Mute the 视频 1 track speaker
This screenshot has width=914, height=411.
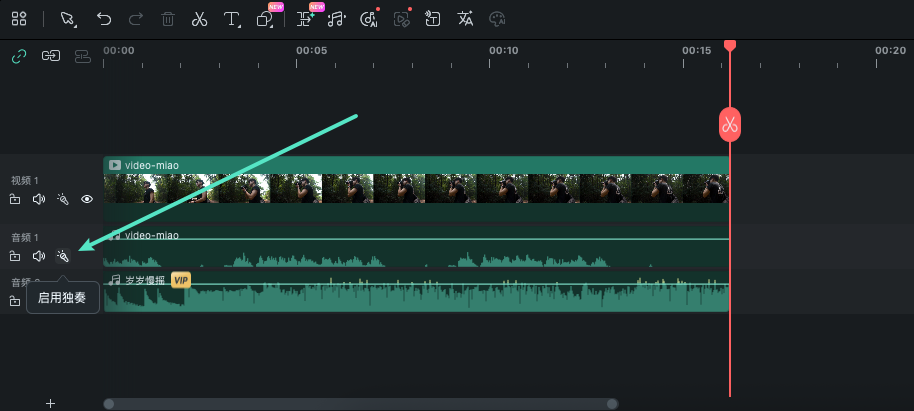pos(39,199)
